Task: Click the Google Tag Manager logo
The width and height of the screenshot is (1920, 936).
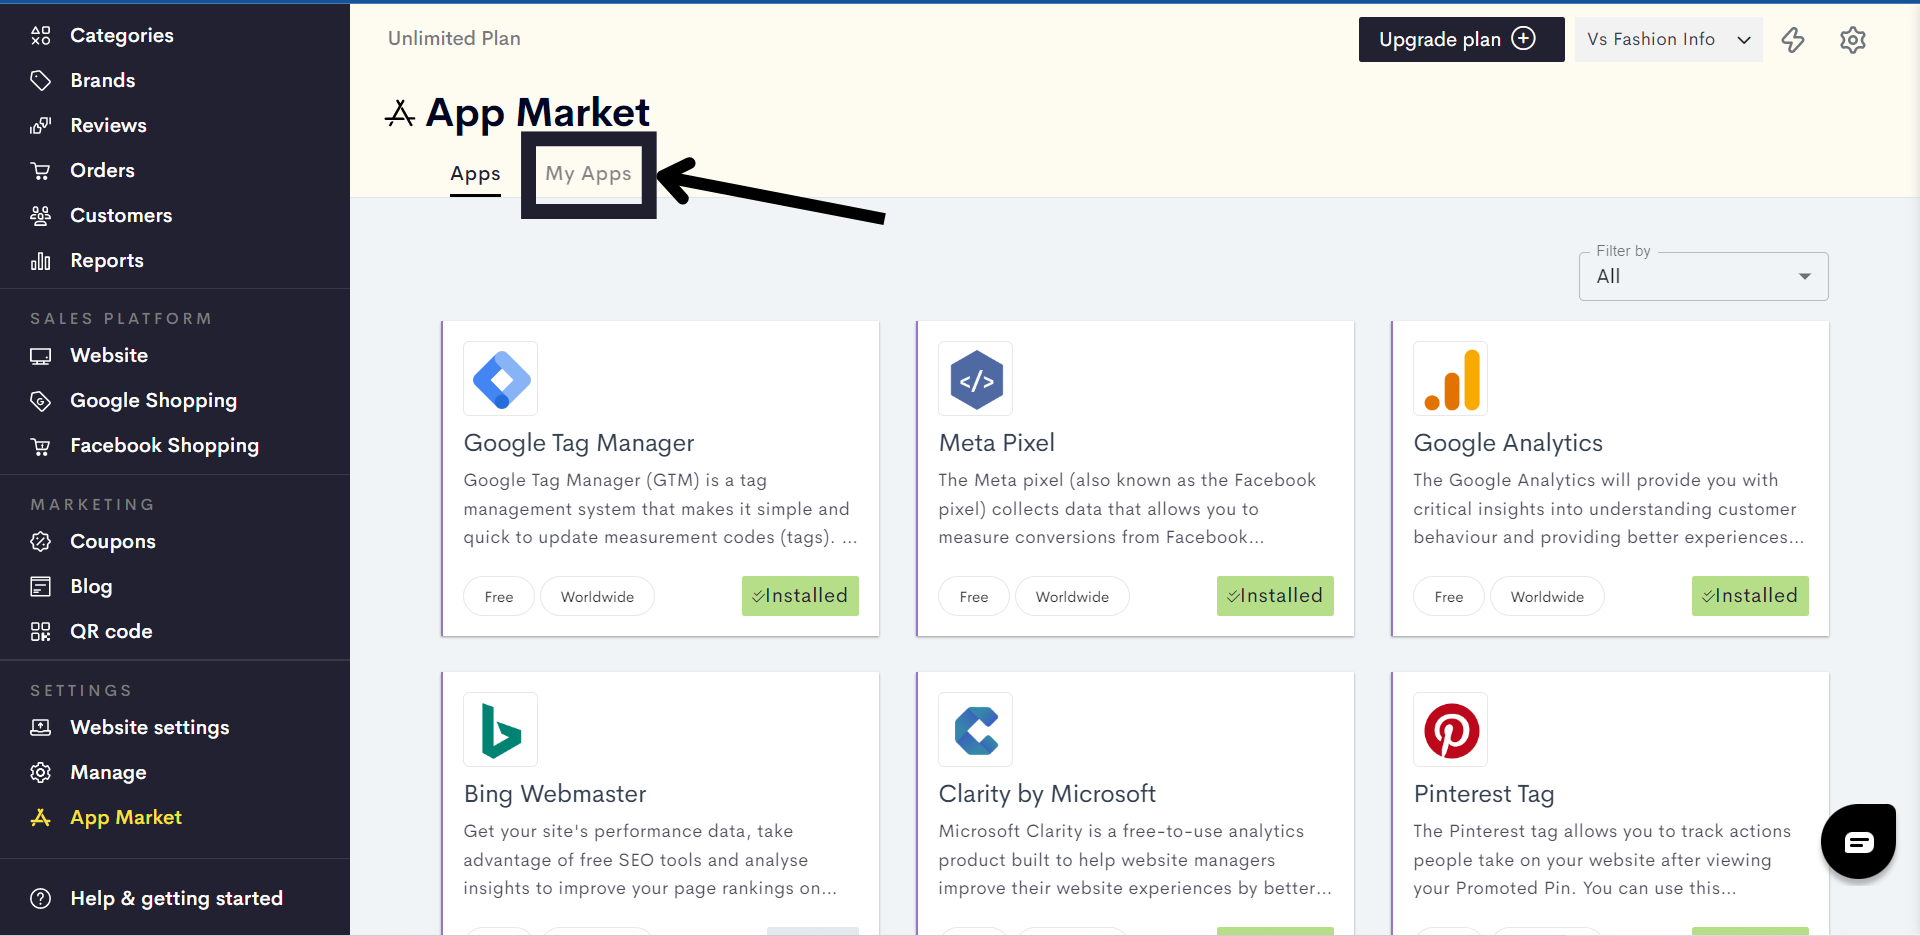Action: [x=501, y=379]
